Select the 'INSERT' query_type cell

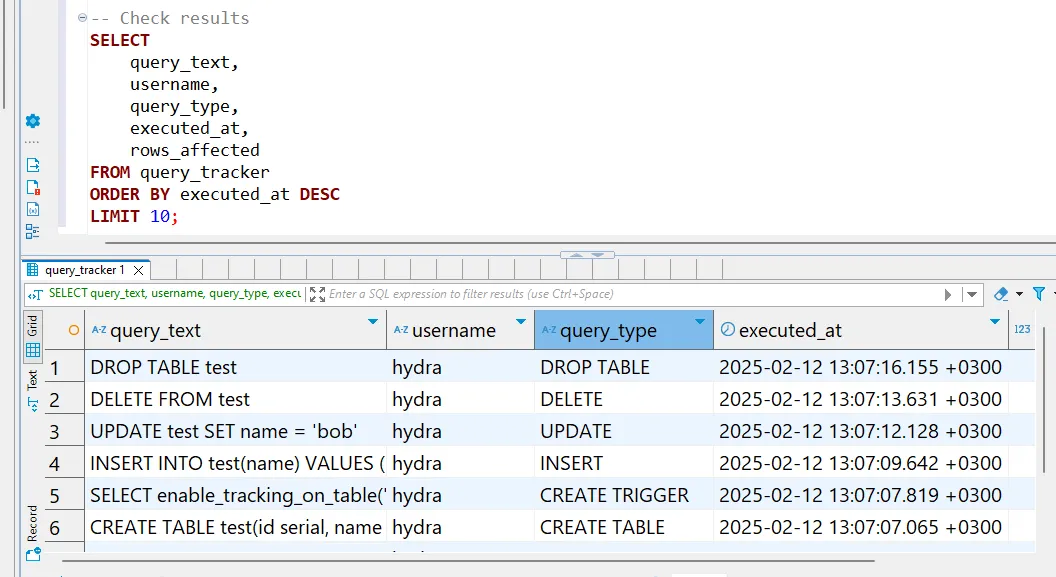pyautogui.click(x=624, y=463)
